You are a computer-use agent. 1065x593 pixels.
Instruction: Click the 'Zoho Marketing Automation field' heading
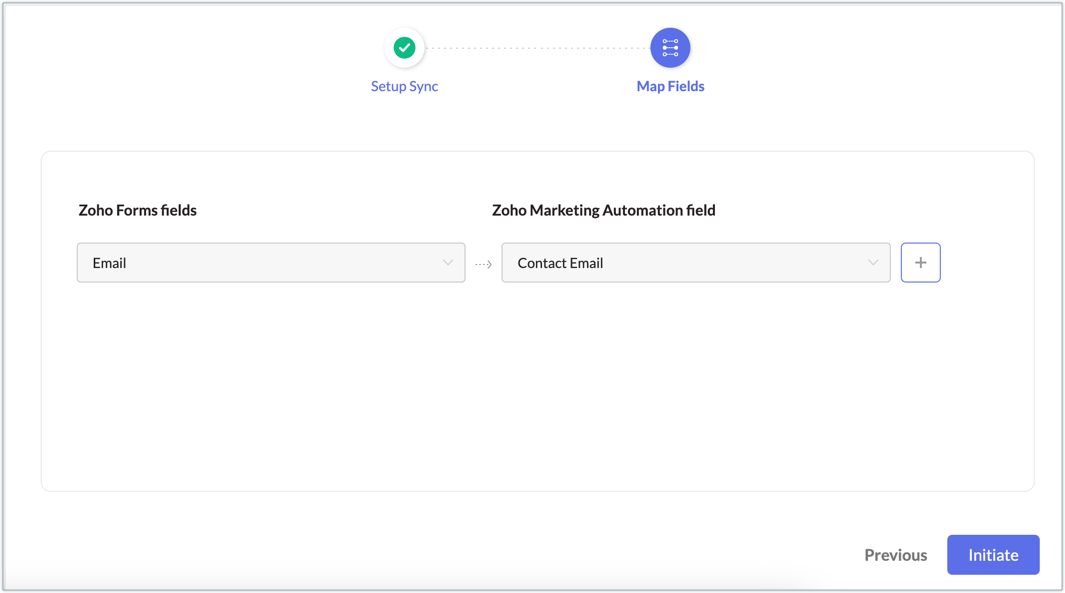(603, 211)
